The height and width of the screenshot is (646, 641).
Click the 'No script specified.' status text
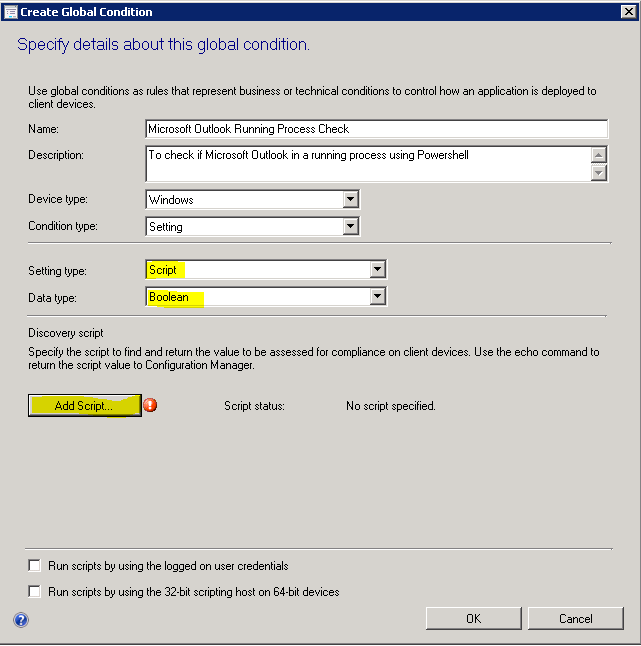[x=391, y=406]
